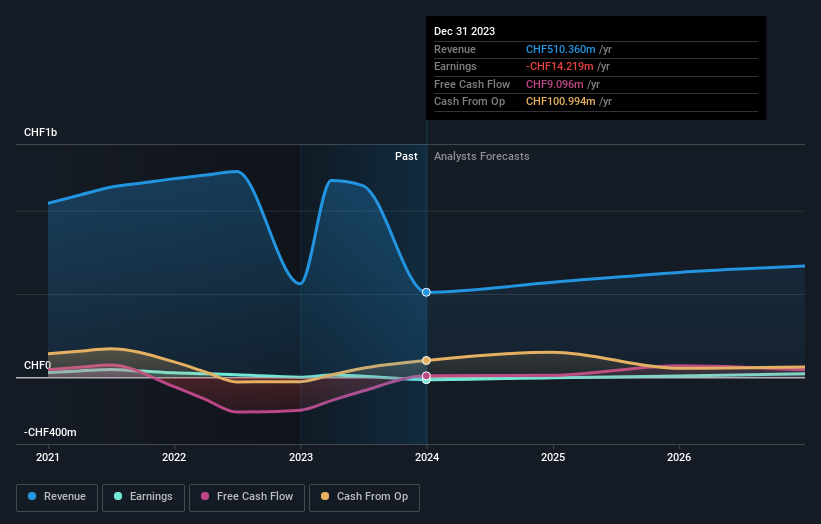This screenshot has height=524, width=821.
Task: Click the 'Cash From Op' row label in tooltip
Action: coord(469,102)
